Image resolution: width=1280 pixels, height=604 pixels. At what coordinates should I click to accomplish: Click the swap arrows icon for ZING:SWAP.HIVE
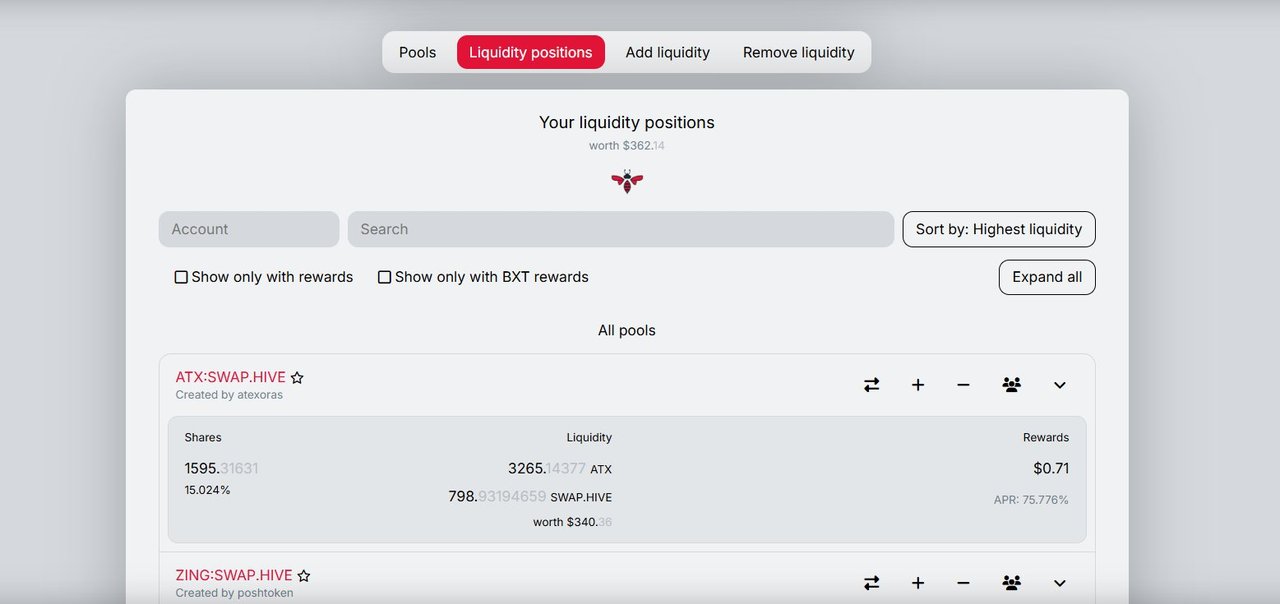point(872,583)
